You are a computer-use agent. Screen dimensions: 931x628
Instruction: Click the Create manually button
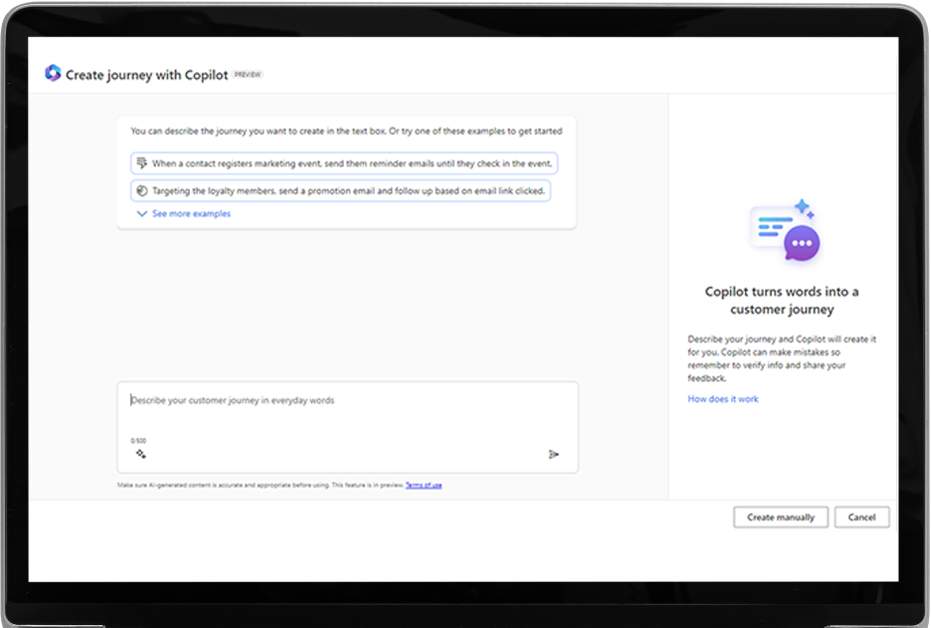781,517
